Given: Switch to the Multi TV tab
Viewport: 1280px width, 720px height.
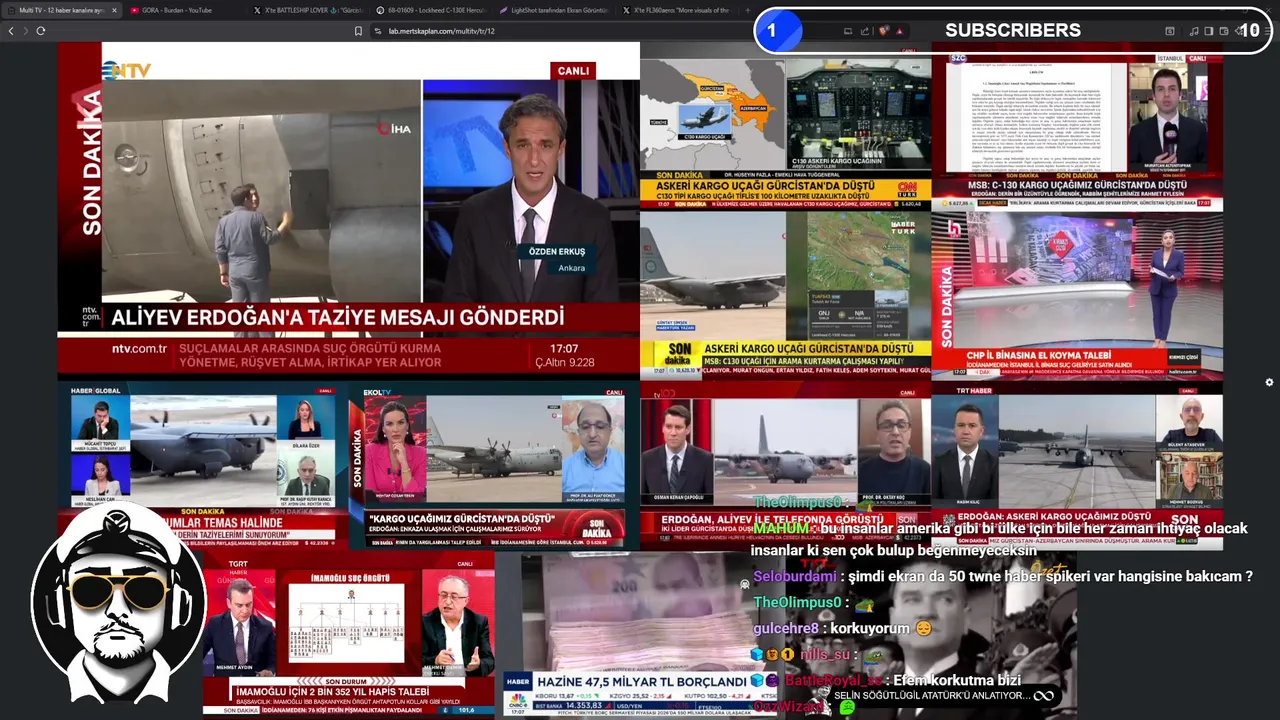Looking at the screenshot, I should (62, 10).
